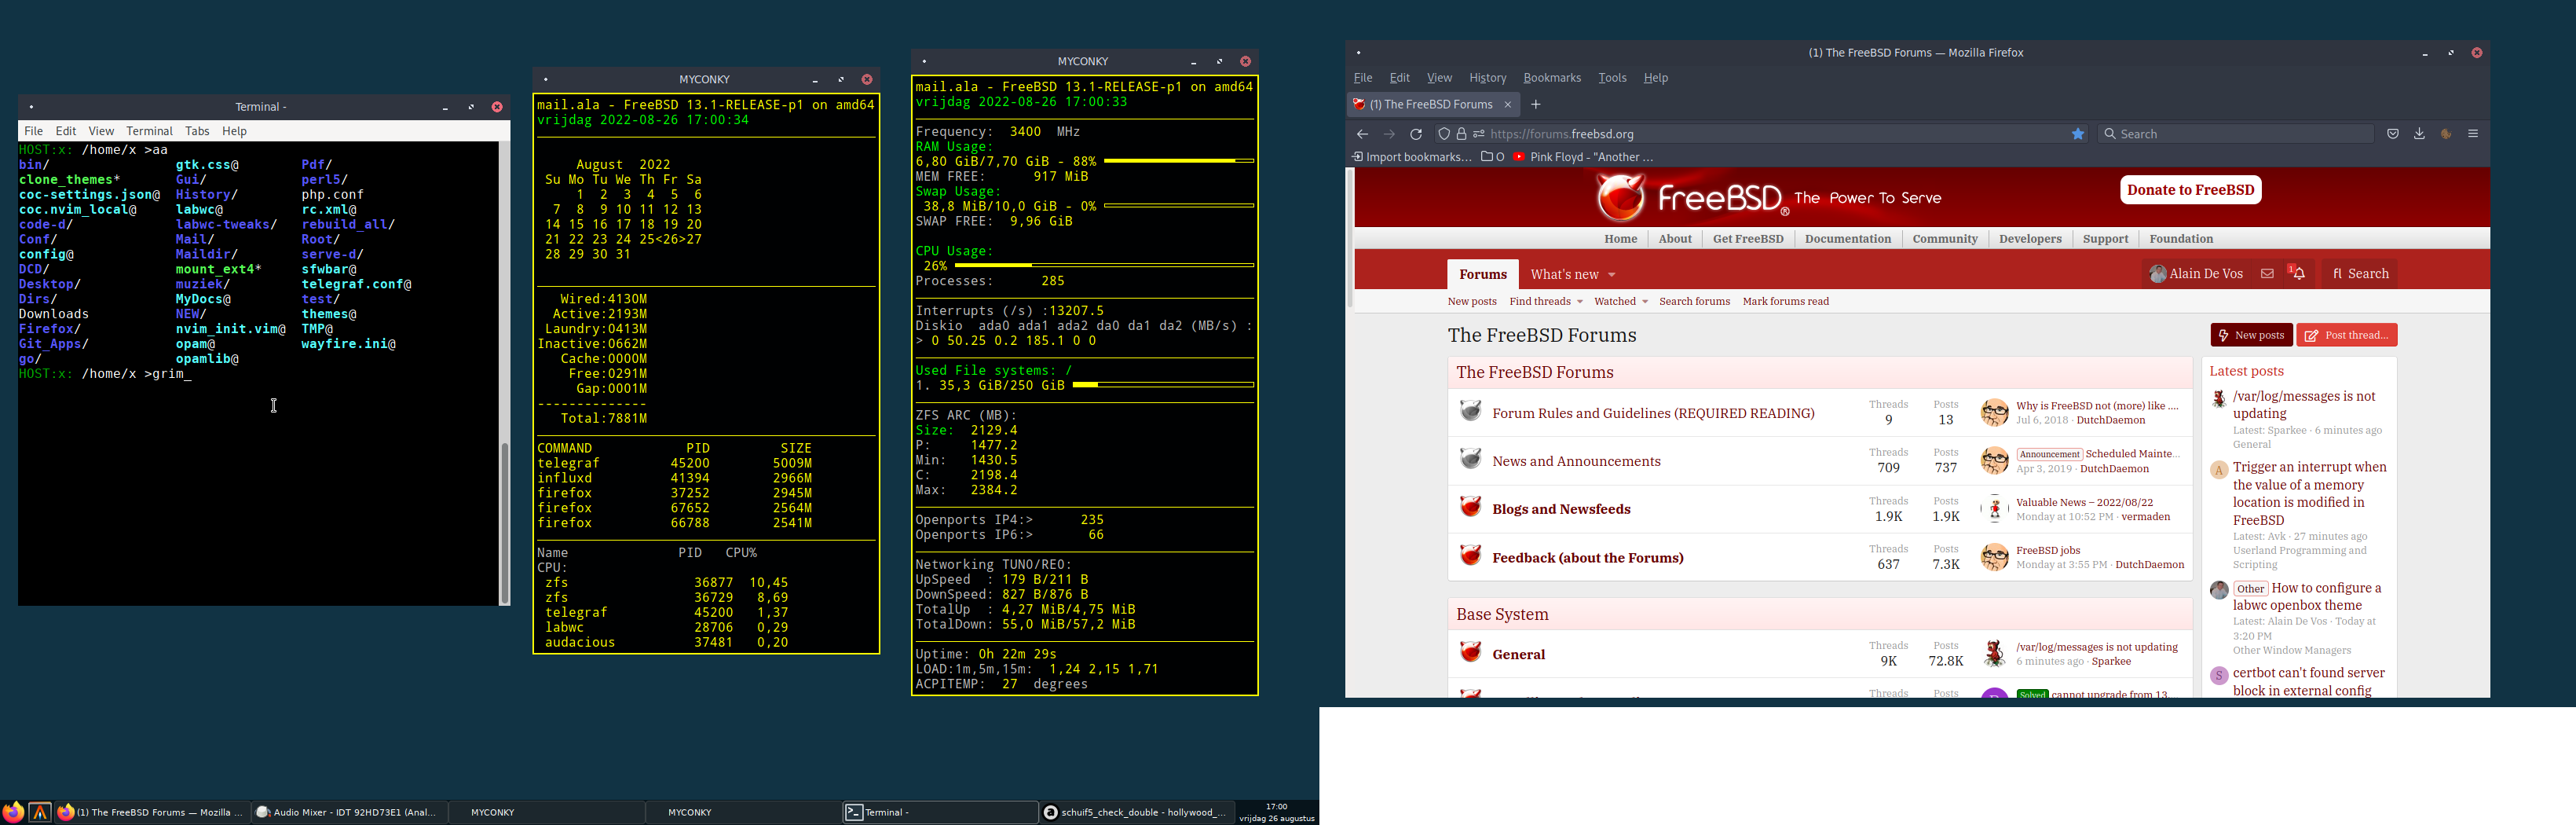Click Import bookmarks toolbar item

1411,157
